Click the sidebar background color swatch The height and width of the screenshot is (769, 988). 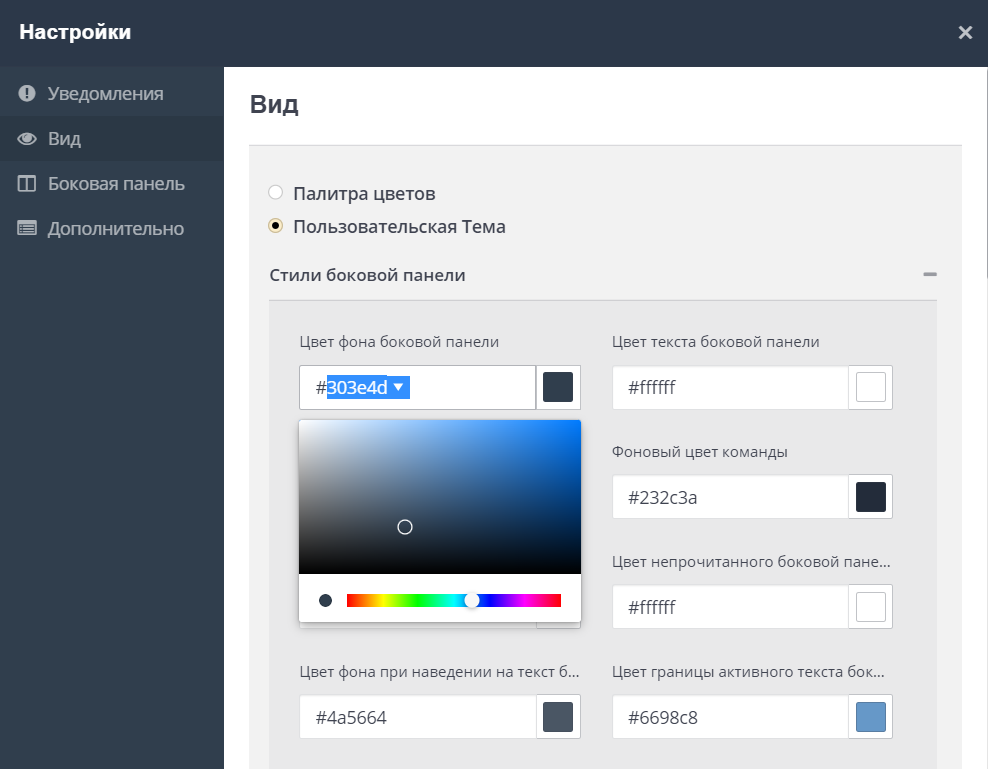[x=558, y=387]
